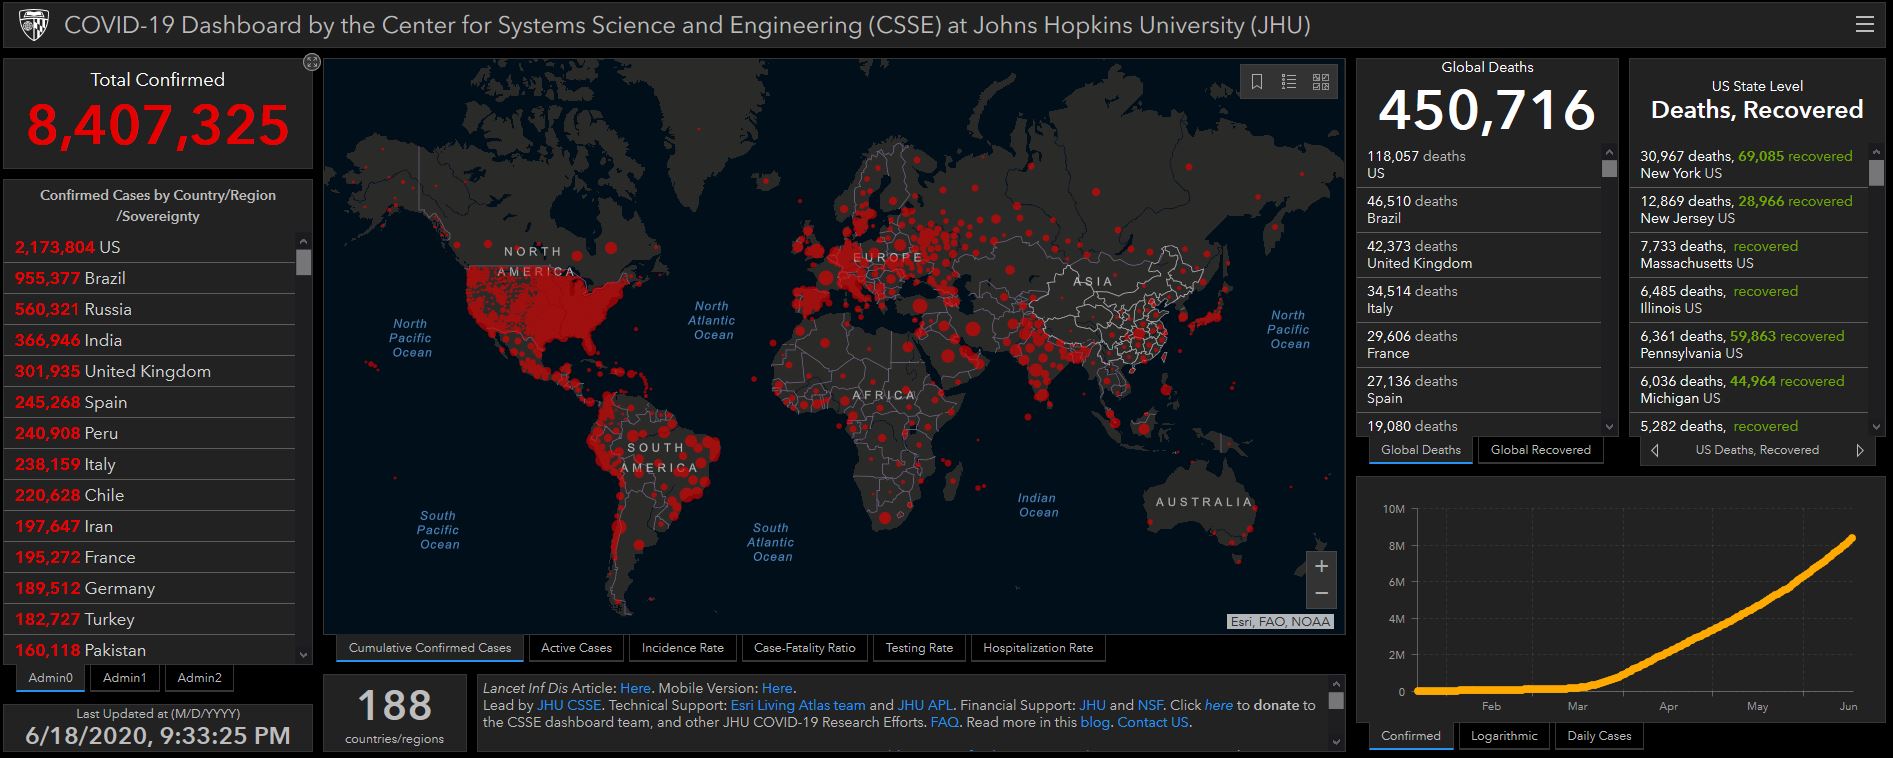
Task: Expand the Total Confirmed panel to fullscreen
Action: tap(312, 63)
